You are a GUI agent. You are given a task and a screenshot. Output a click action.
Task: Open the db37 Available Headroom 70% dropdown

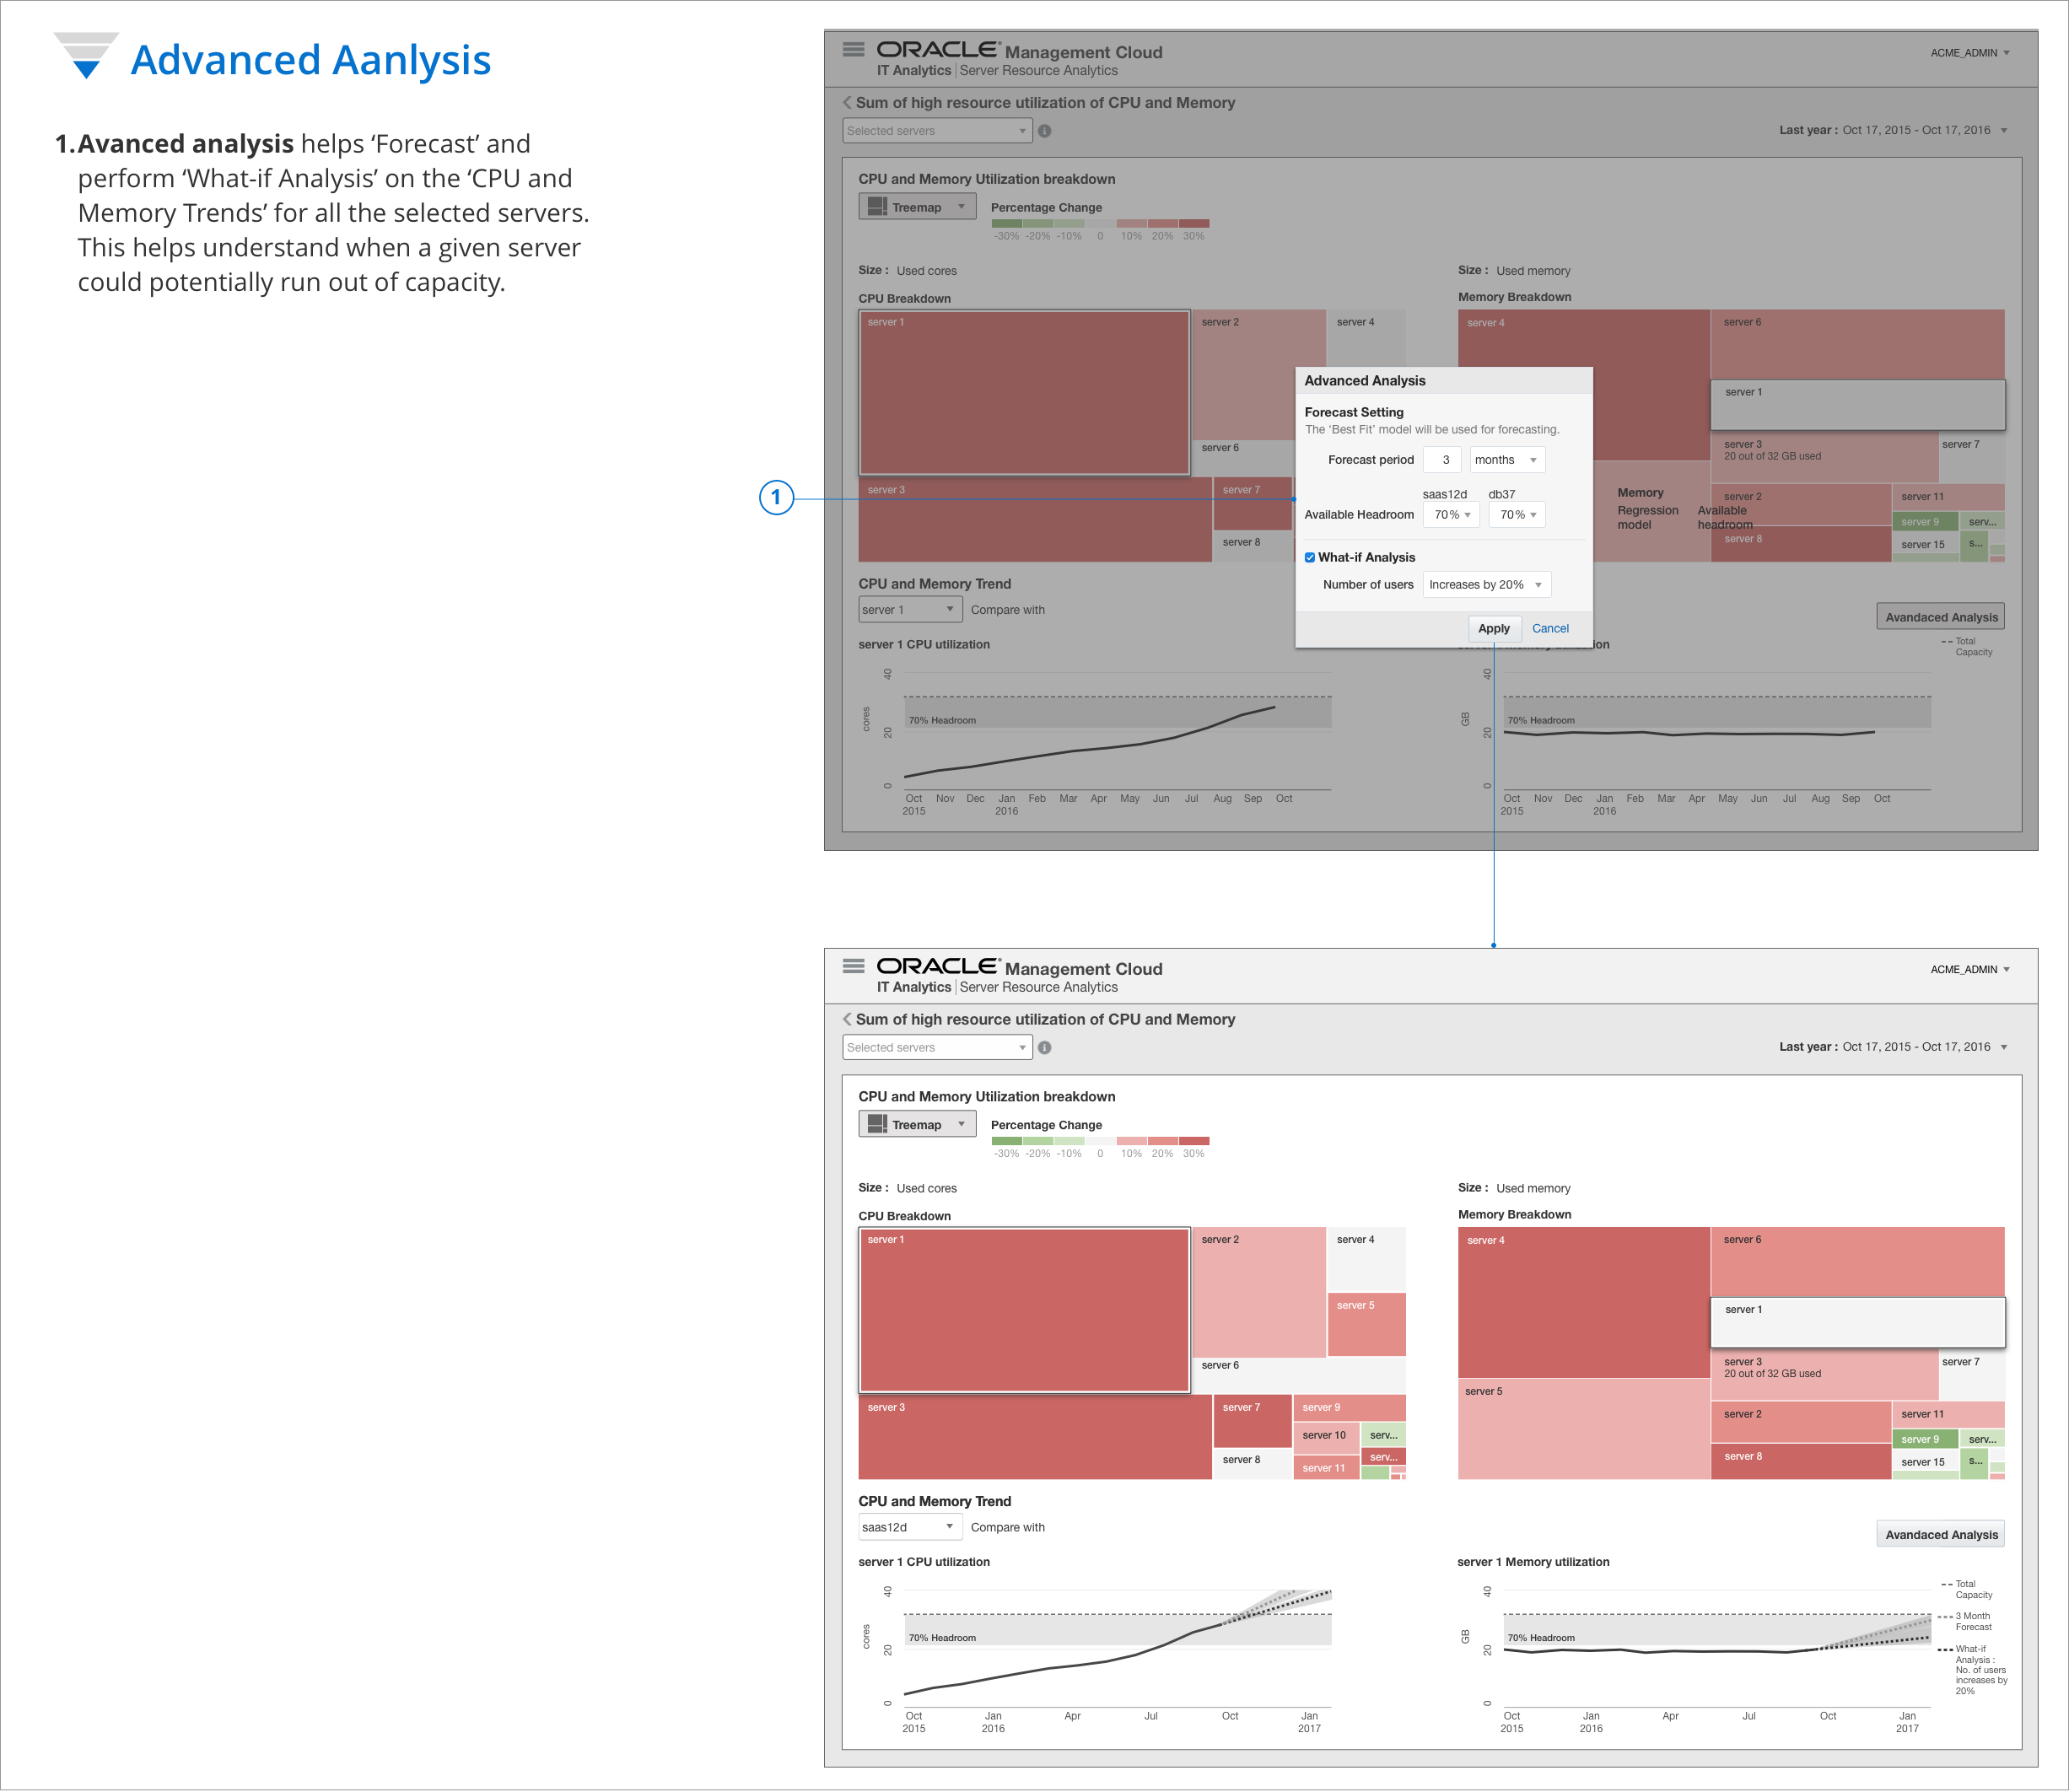pyautogui.click(x=1517, y=515)
